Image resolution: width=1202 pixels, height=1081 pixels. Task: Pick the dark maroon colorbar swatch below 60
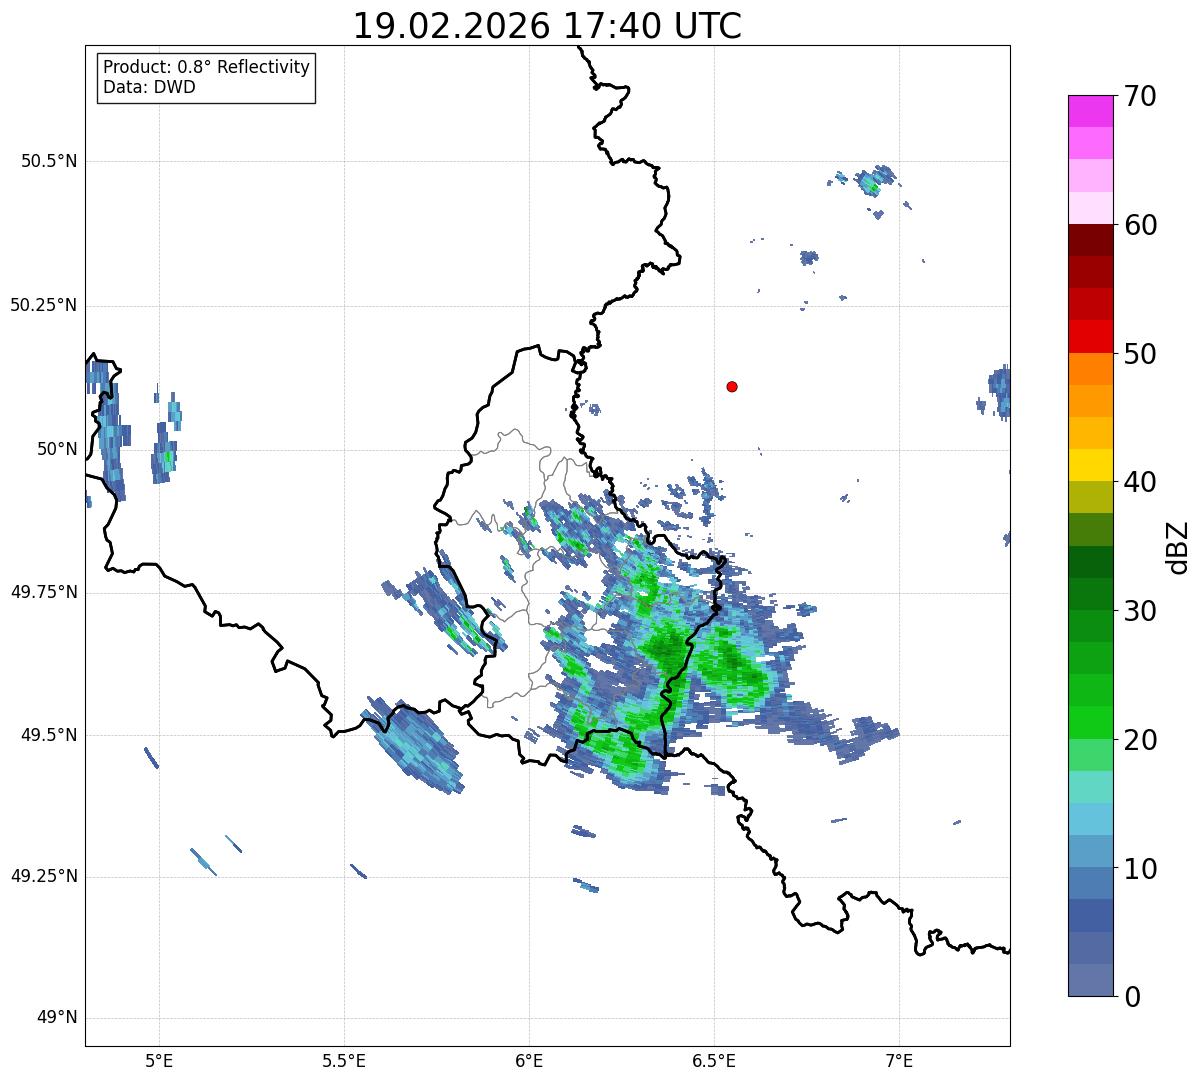(1090, 240)
